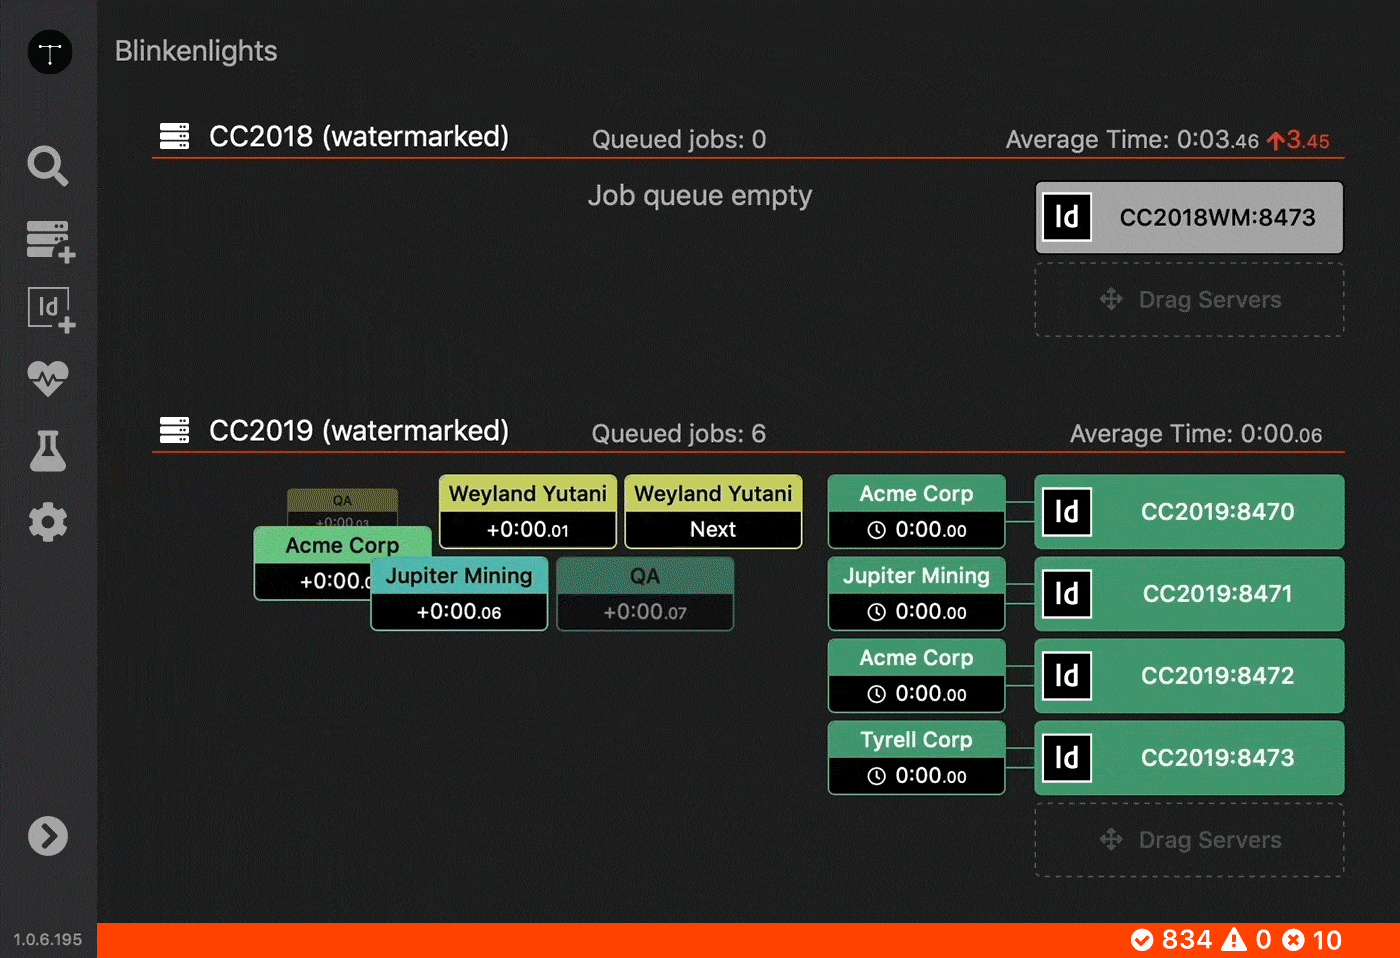Click the Id icon on CC2019:8472

click(1067, 676)
